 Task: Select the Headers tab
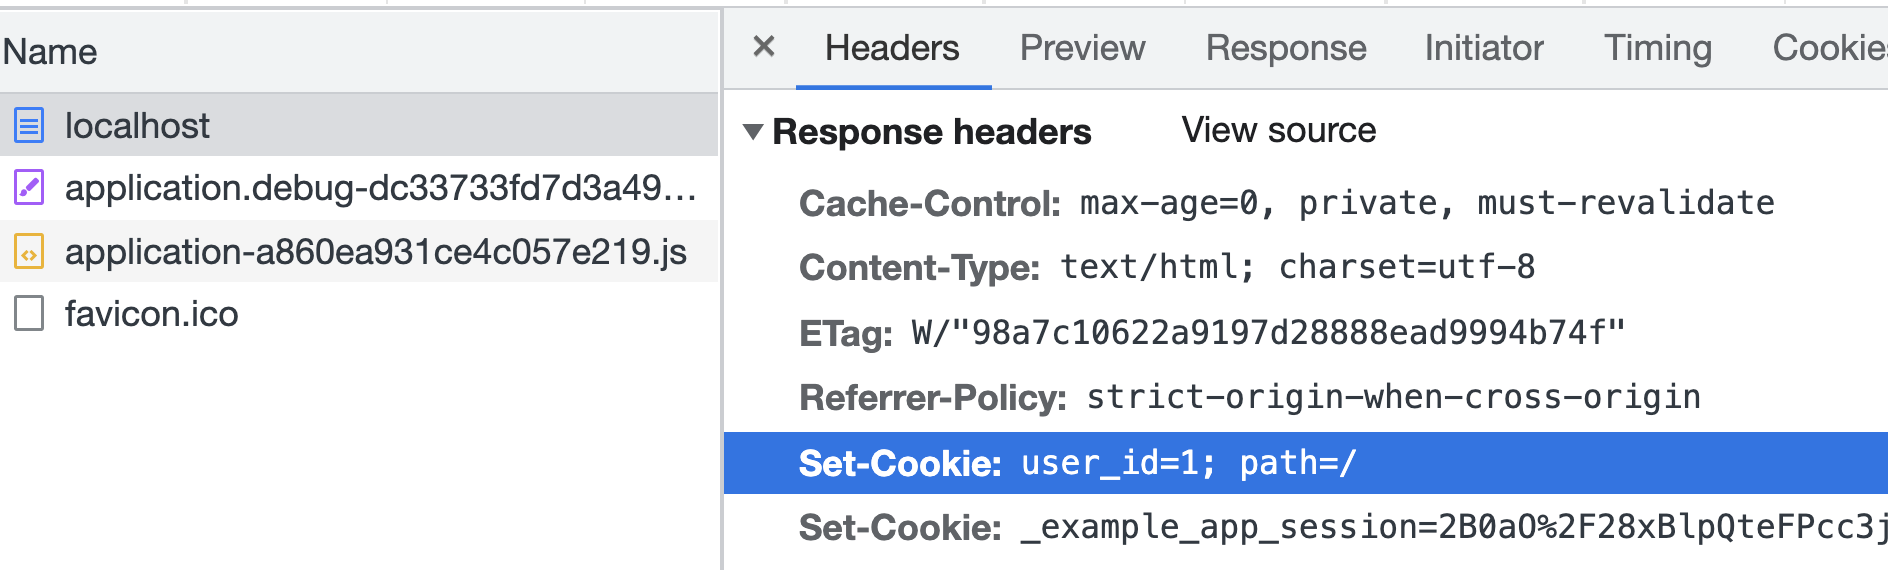[x=892, y=48]
